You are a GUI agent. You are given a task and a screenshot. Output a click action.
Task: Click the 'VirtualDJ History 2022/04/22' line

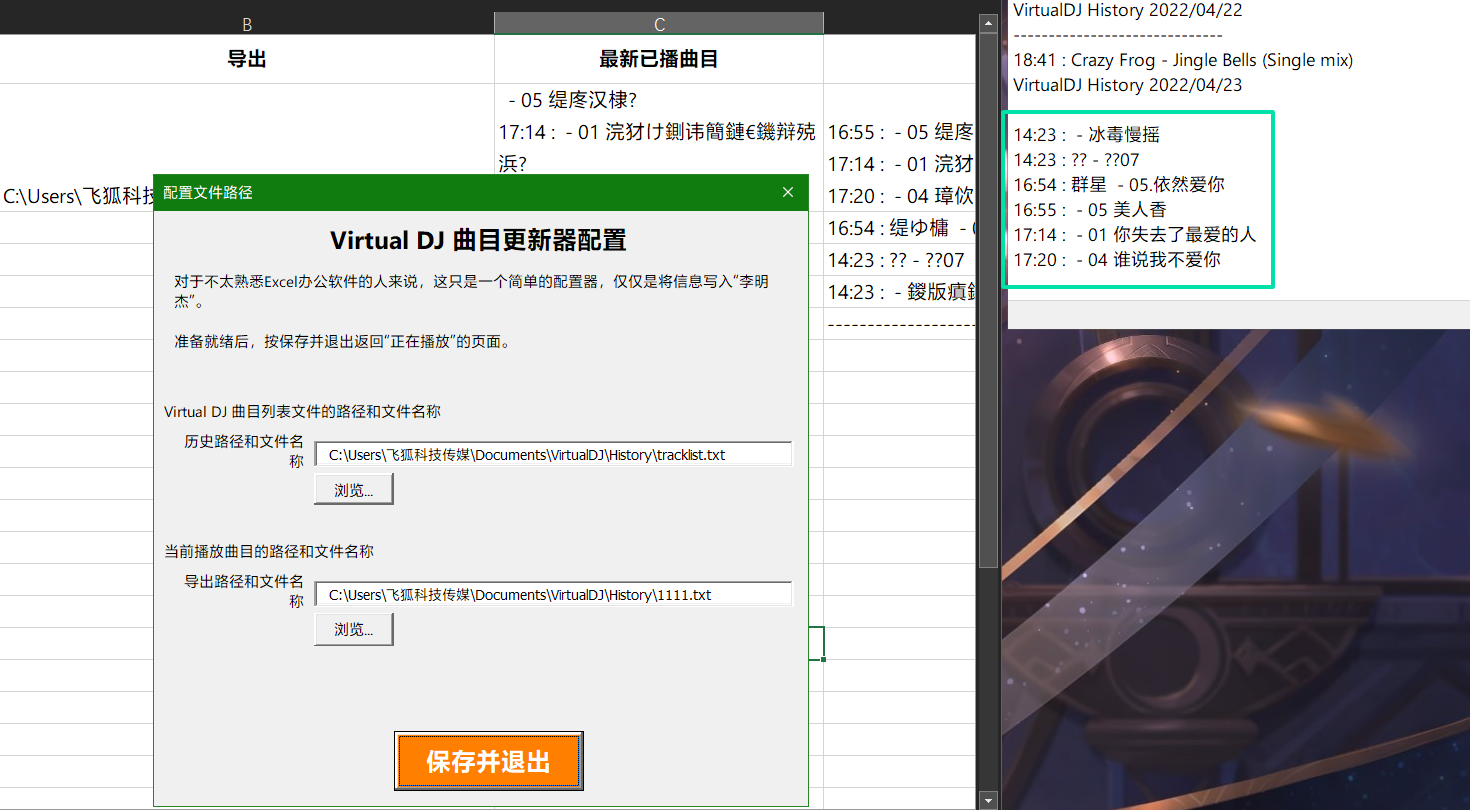1128,10
